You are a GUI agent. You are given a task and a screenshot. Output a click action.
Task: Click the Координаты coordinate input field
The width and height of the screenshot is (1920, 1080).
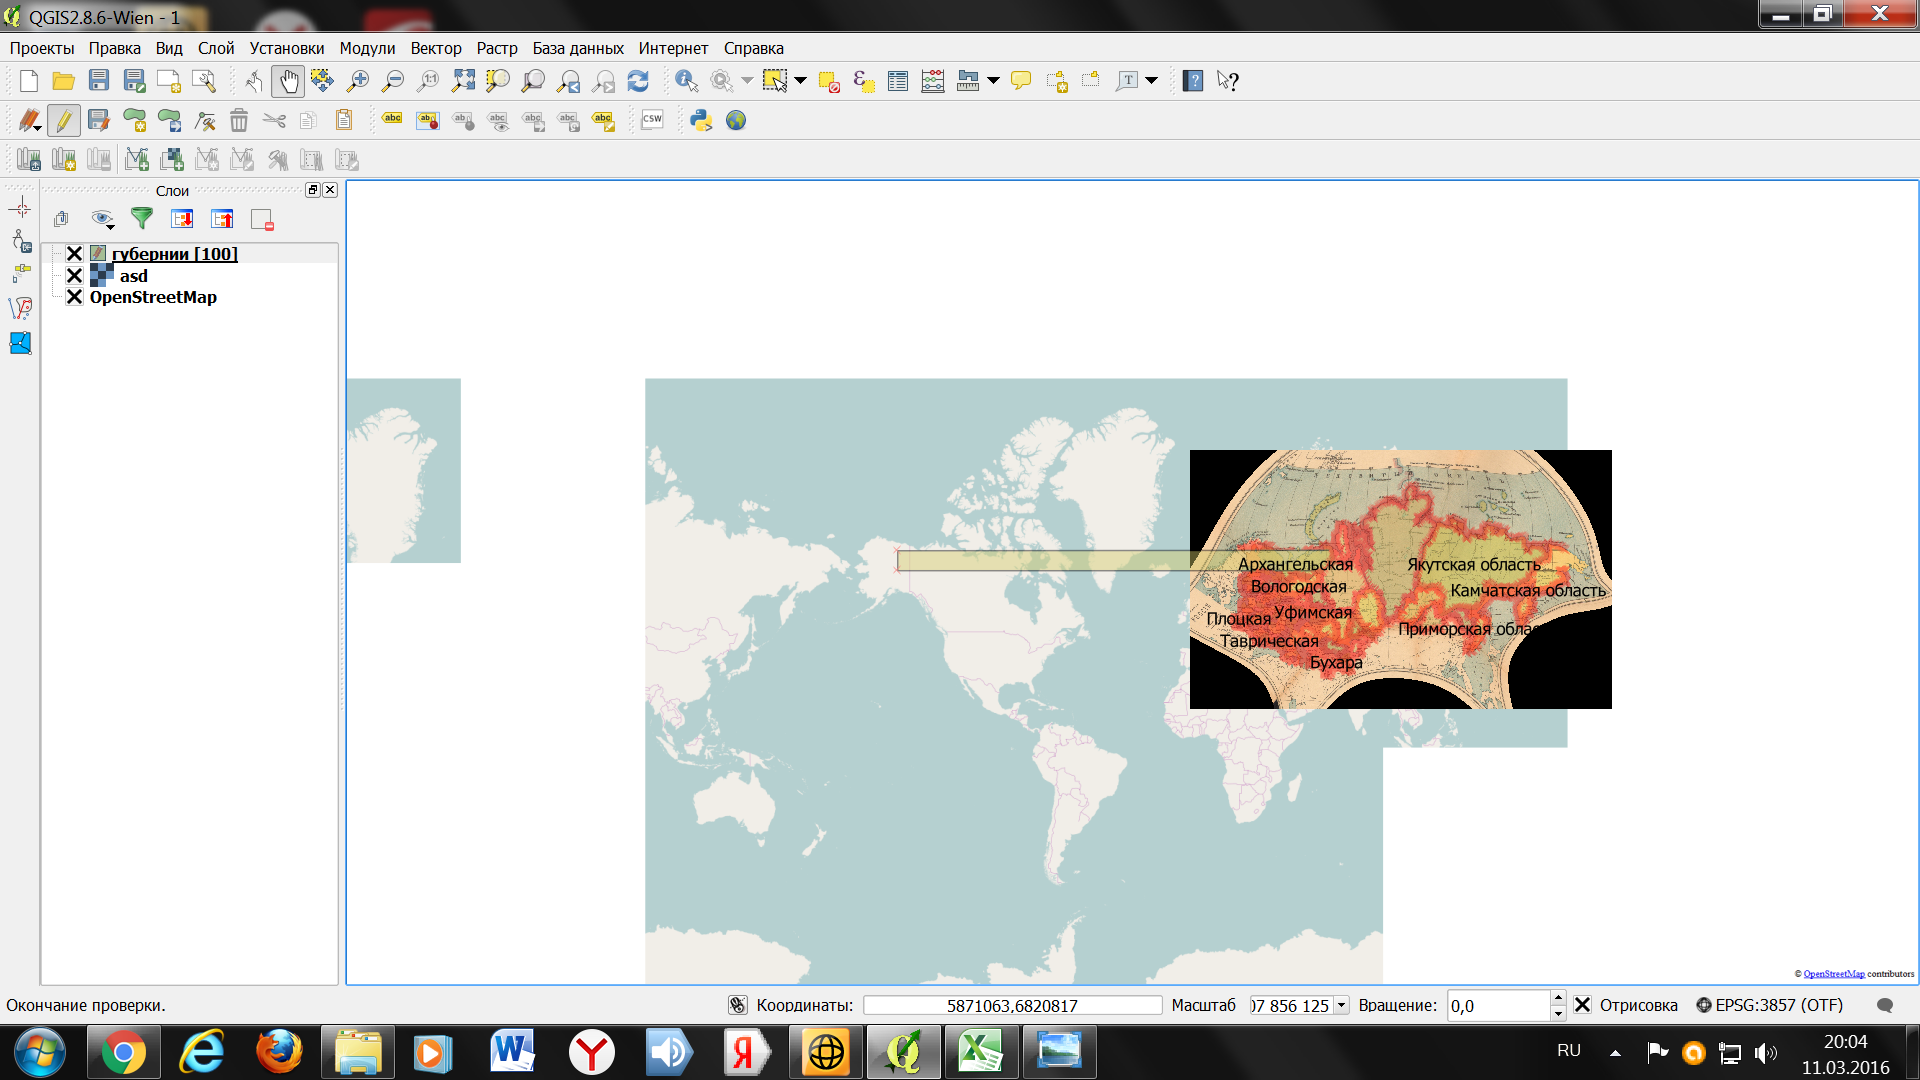click(x=1012, y=1006)
